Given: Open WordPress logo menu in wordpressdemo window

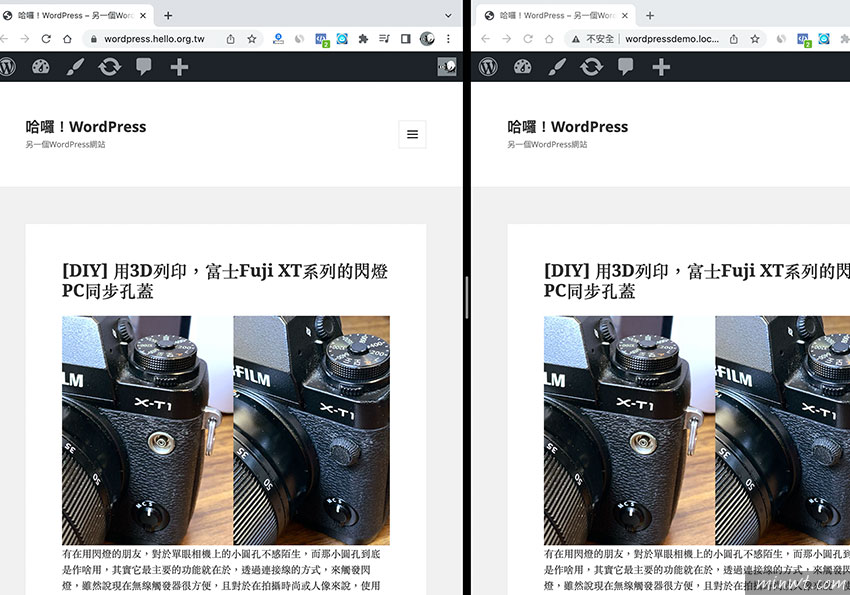Looking at the screenshot, I should click(x=488, y=67).
